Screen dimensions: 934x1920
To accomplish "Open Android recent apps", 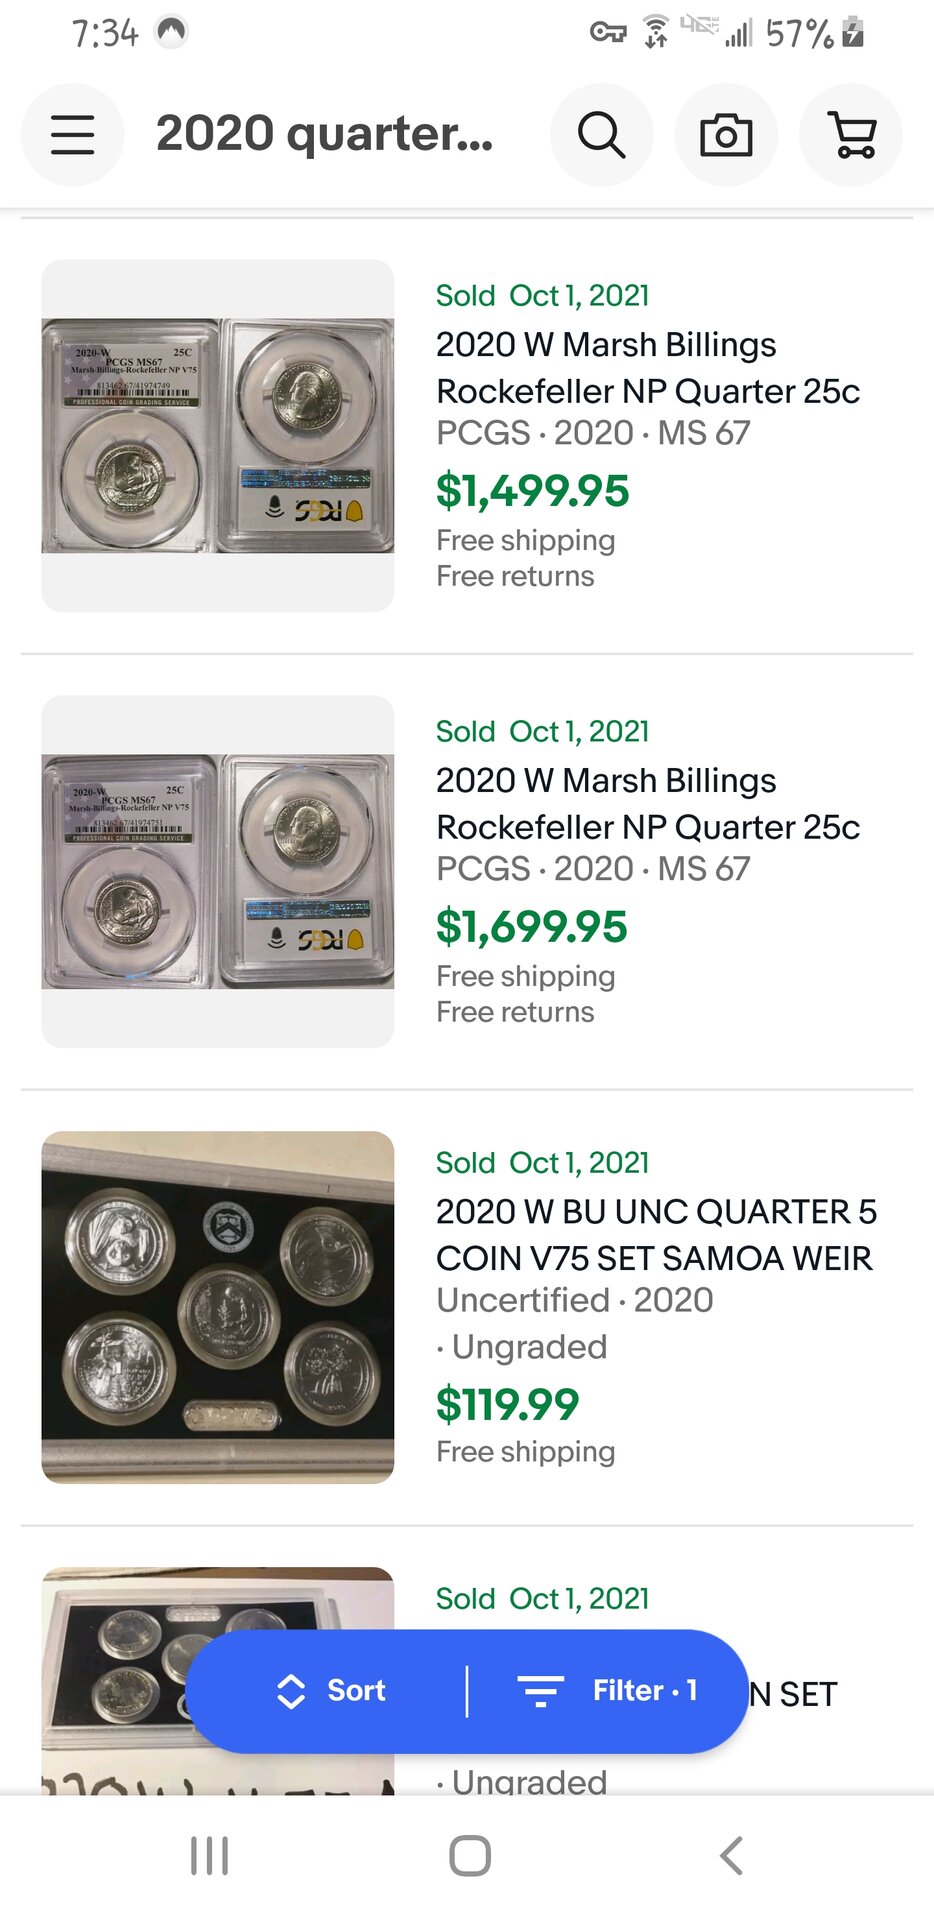I will 209,1856.
